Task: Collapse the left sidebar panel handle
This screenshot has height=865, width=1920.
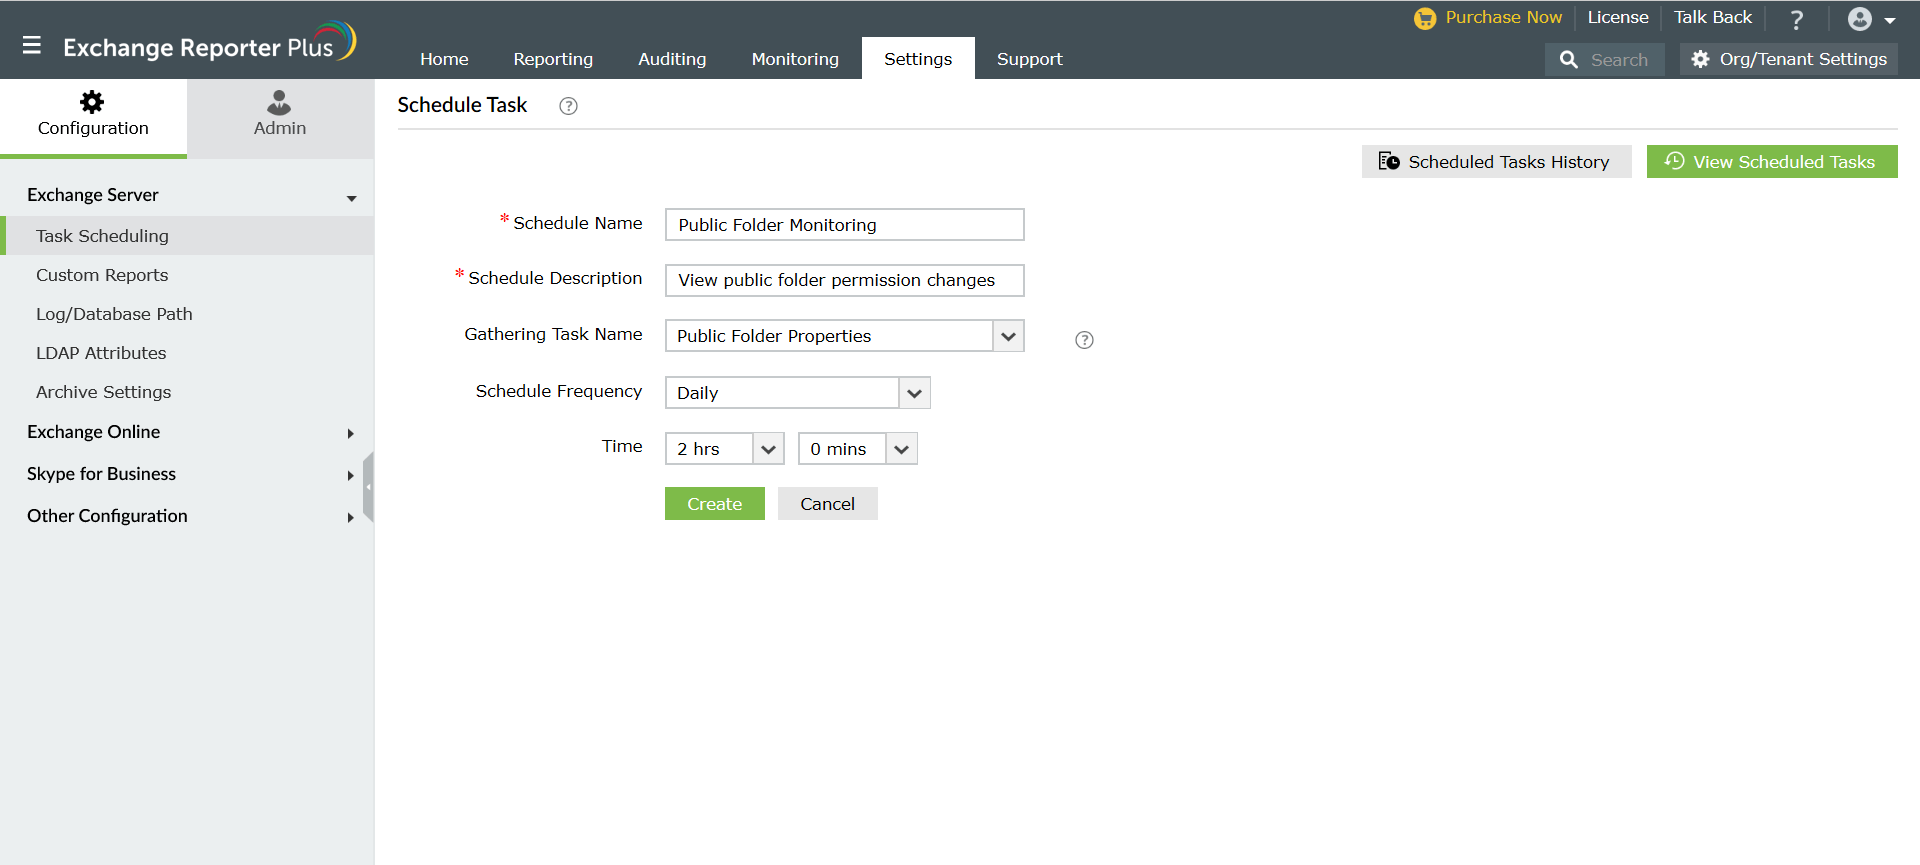Action: click(368, 487)
